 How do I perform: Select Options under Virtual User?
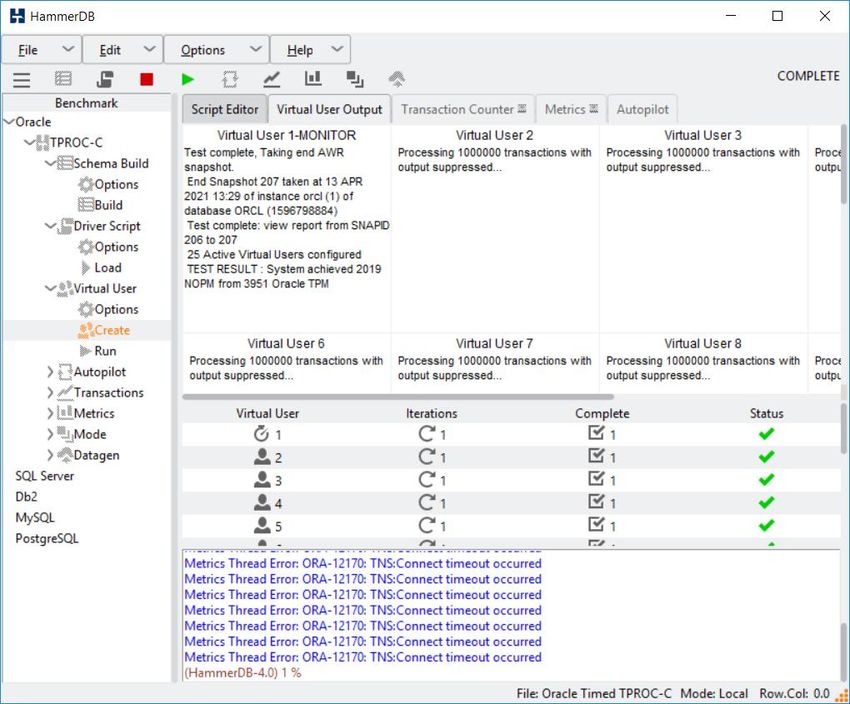click(x=108, y=309)
